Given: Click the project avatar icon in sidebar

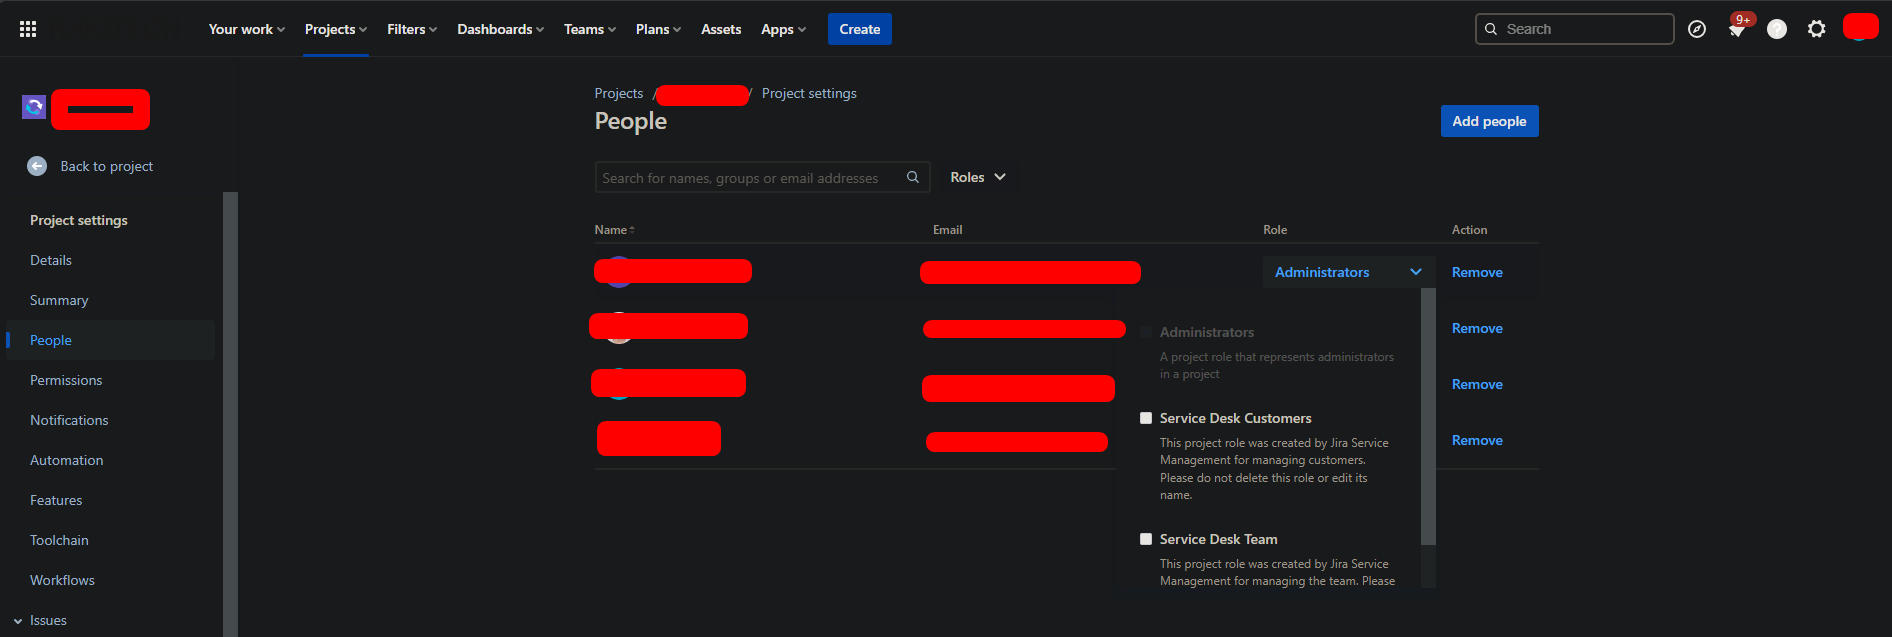Looking at the screenshot, I should [34, 107].
